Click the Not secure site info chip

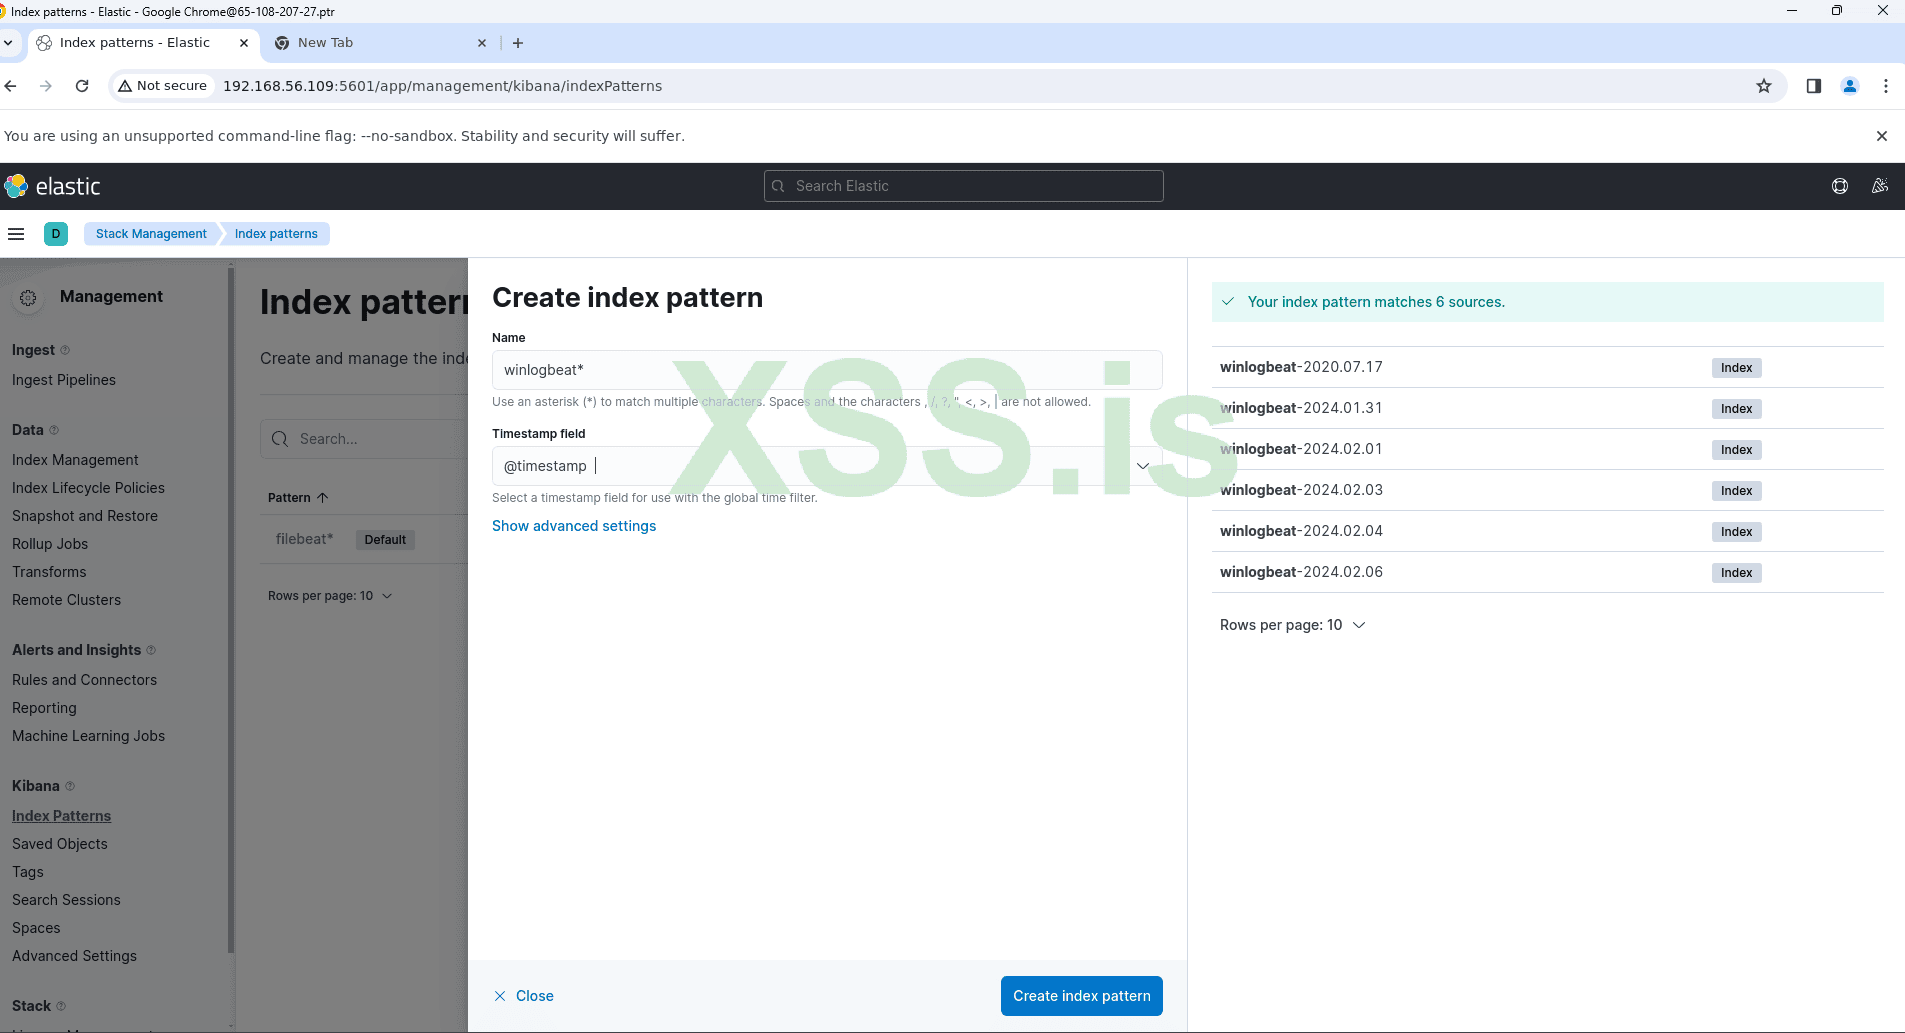pyautogui.click(x=162, y=86)
